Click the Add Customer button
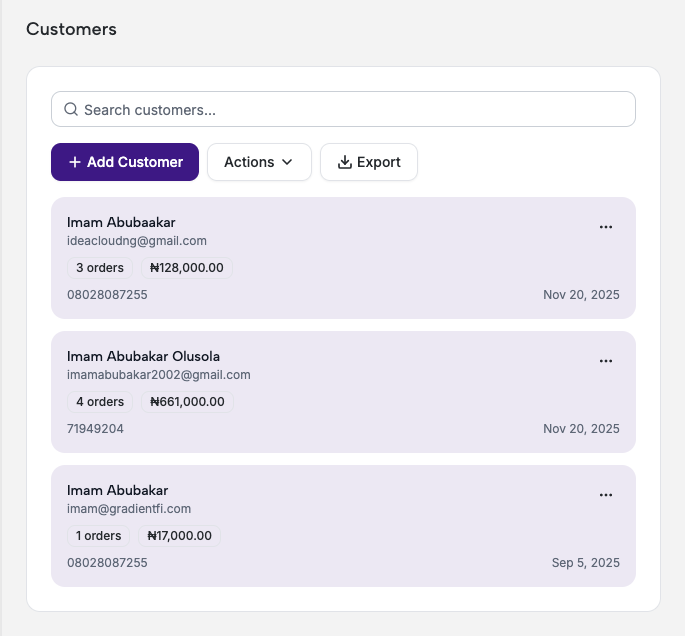Screen dimensions: 685x636 tap(125, 162)
